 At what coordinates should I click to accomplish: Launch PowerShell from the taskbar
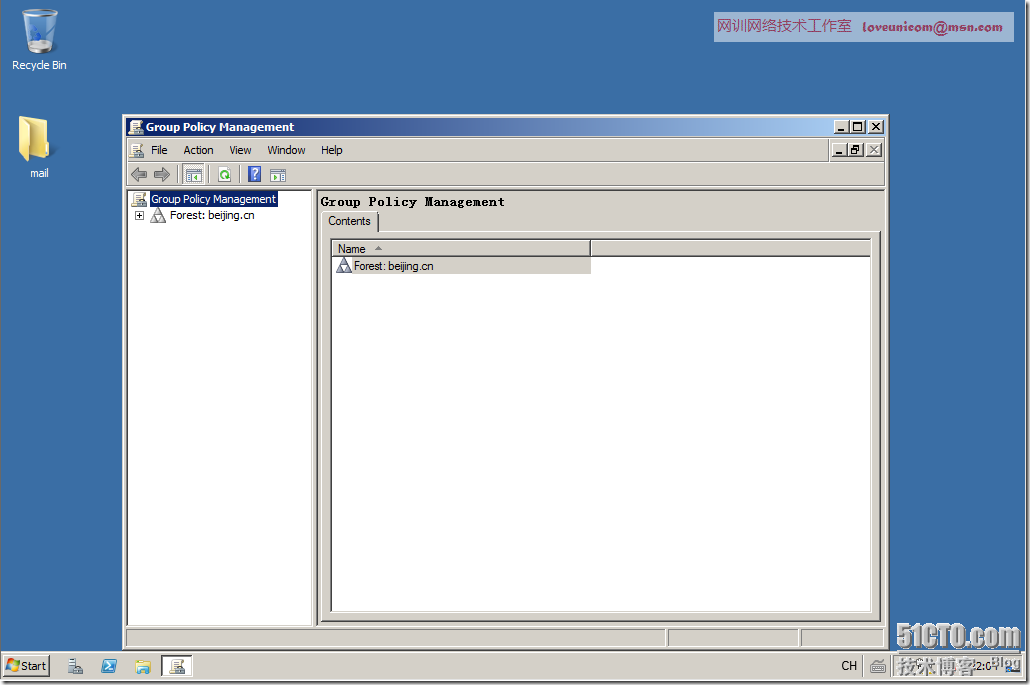pyautogui.click(x=109, y=666)
